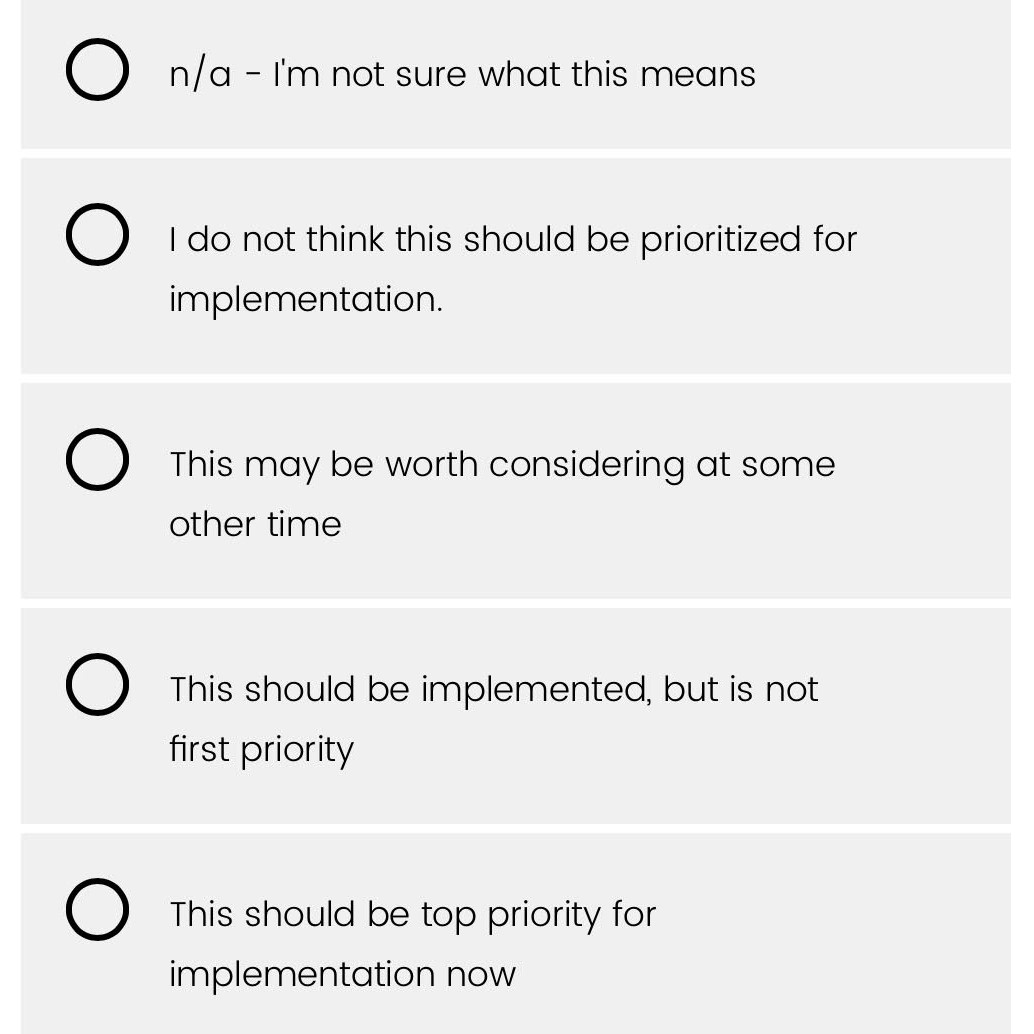Choose the 'should not be prioritized' radio circle
1034x1034 pixels.
point(97,235)
